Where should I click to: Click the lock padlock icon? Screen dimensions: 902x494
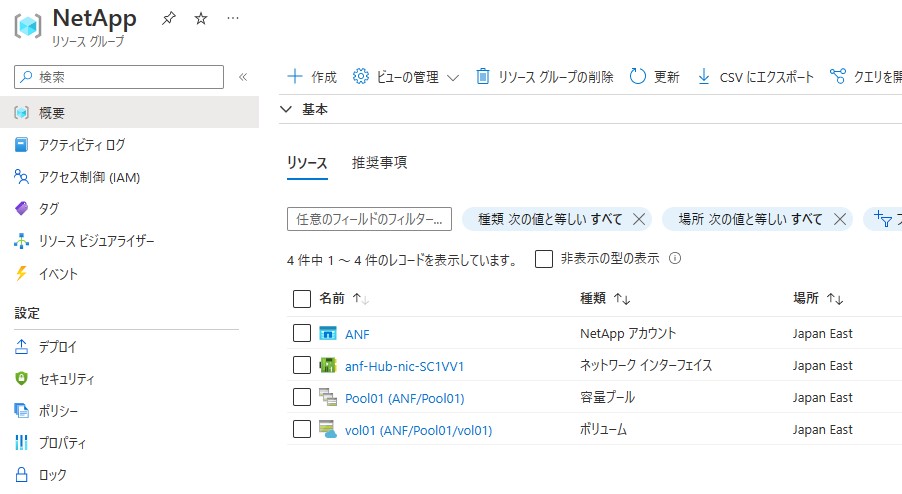[x=21, y=474]
